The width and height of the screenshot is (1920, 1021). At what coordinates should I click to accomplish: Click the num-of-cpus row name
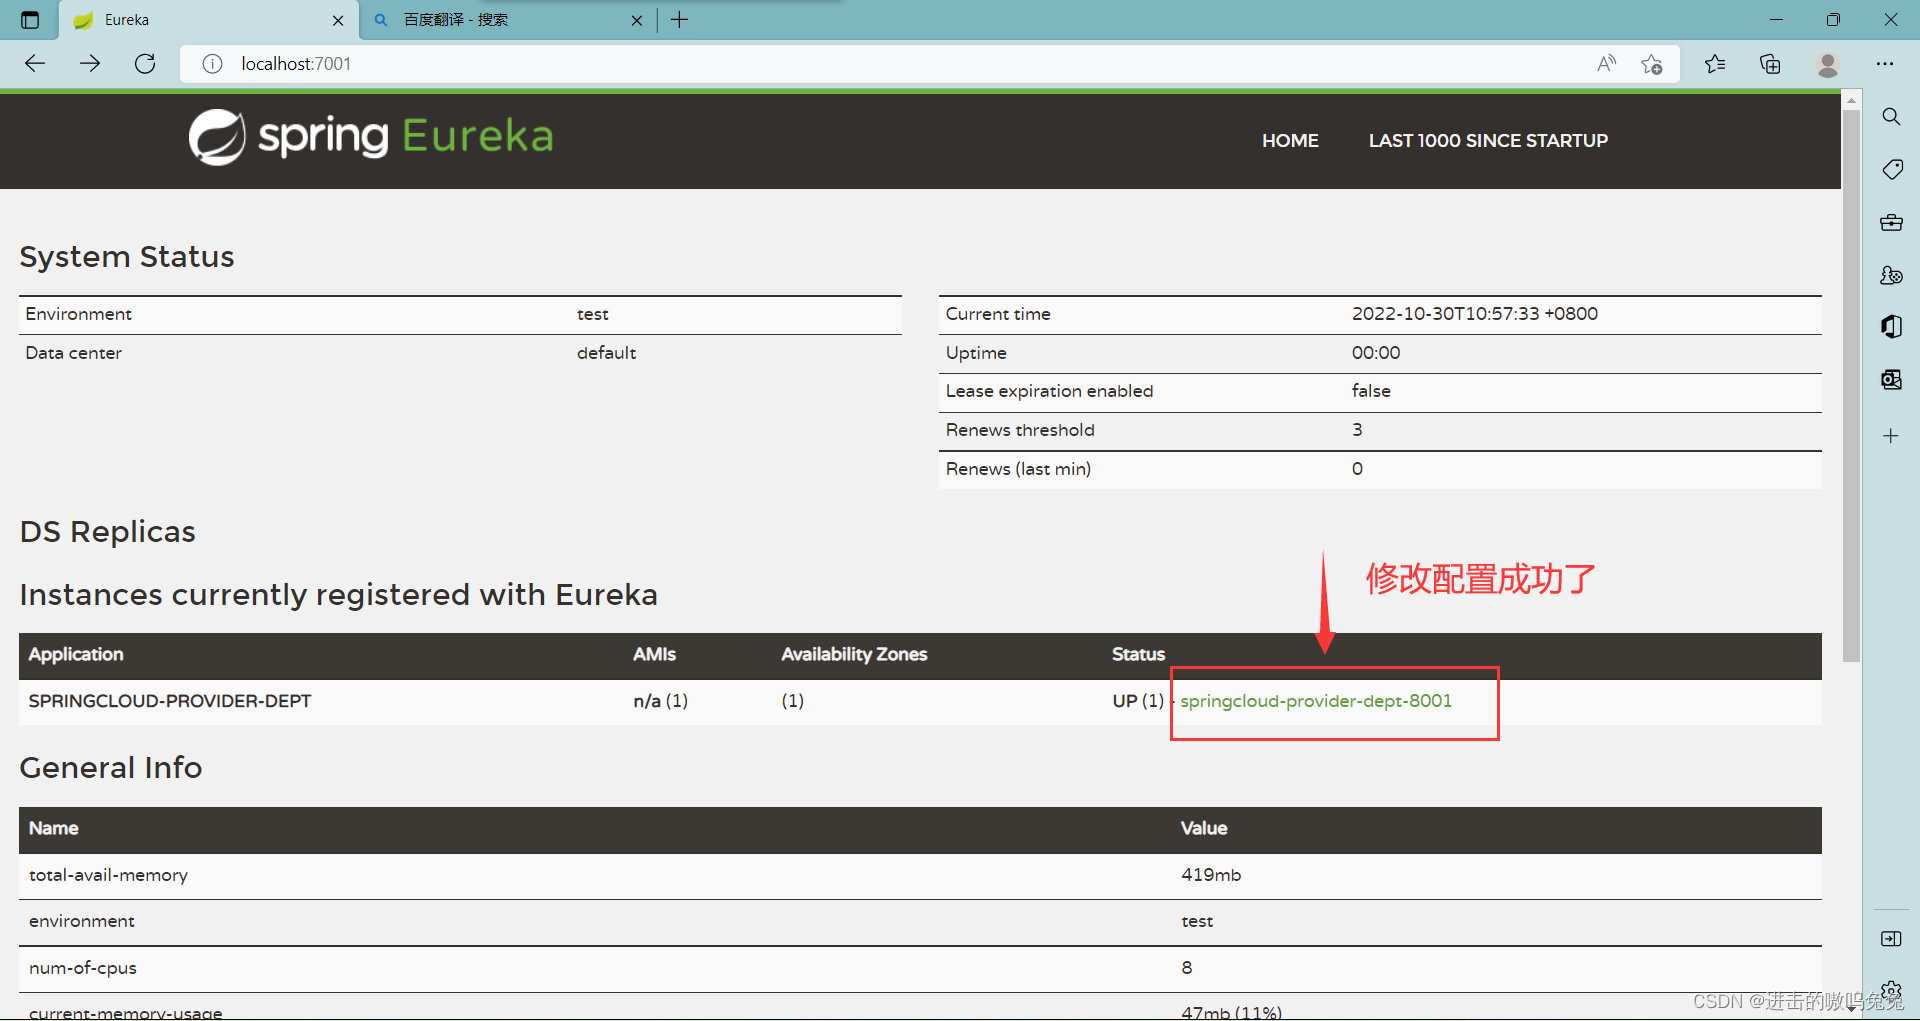(x=83, y=968)
